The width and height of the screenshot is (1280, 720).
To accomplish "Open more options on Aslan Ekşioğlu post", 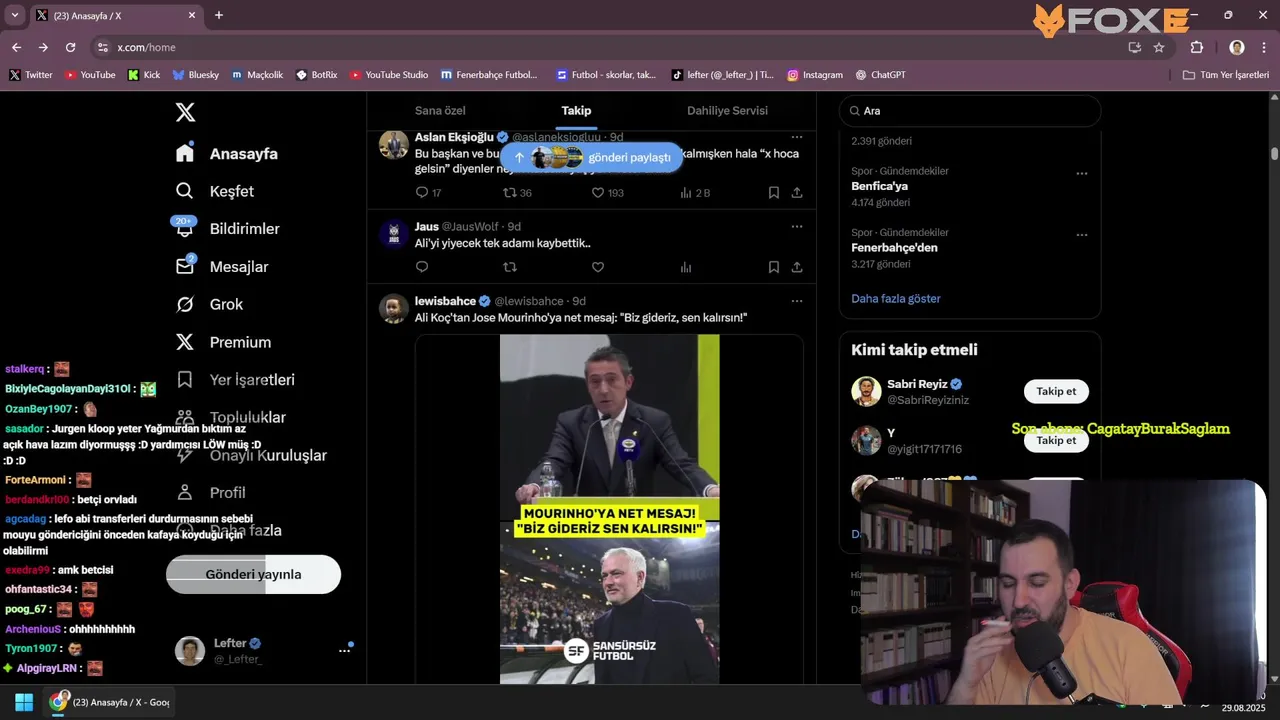I will (x=797, y=137).
